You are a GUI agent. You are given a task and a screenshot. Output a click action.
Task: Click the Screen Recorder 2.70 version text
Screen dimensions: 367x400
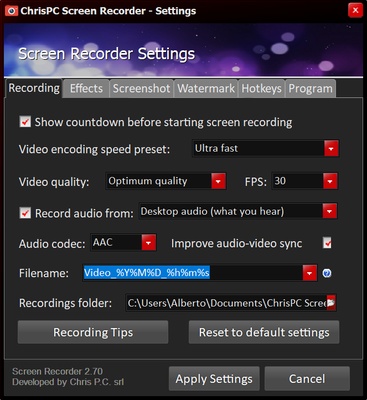click(57, 371)
